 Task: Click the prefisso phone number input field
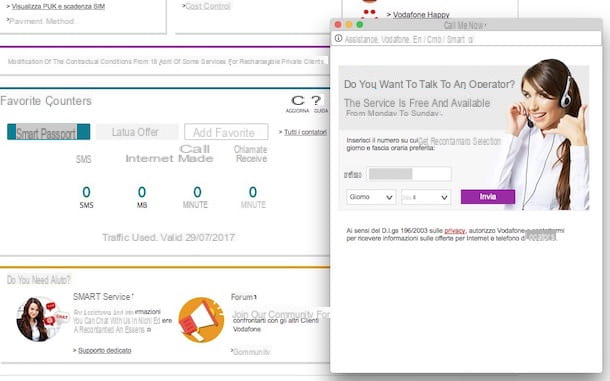[409, 174]
